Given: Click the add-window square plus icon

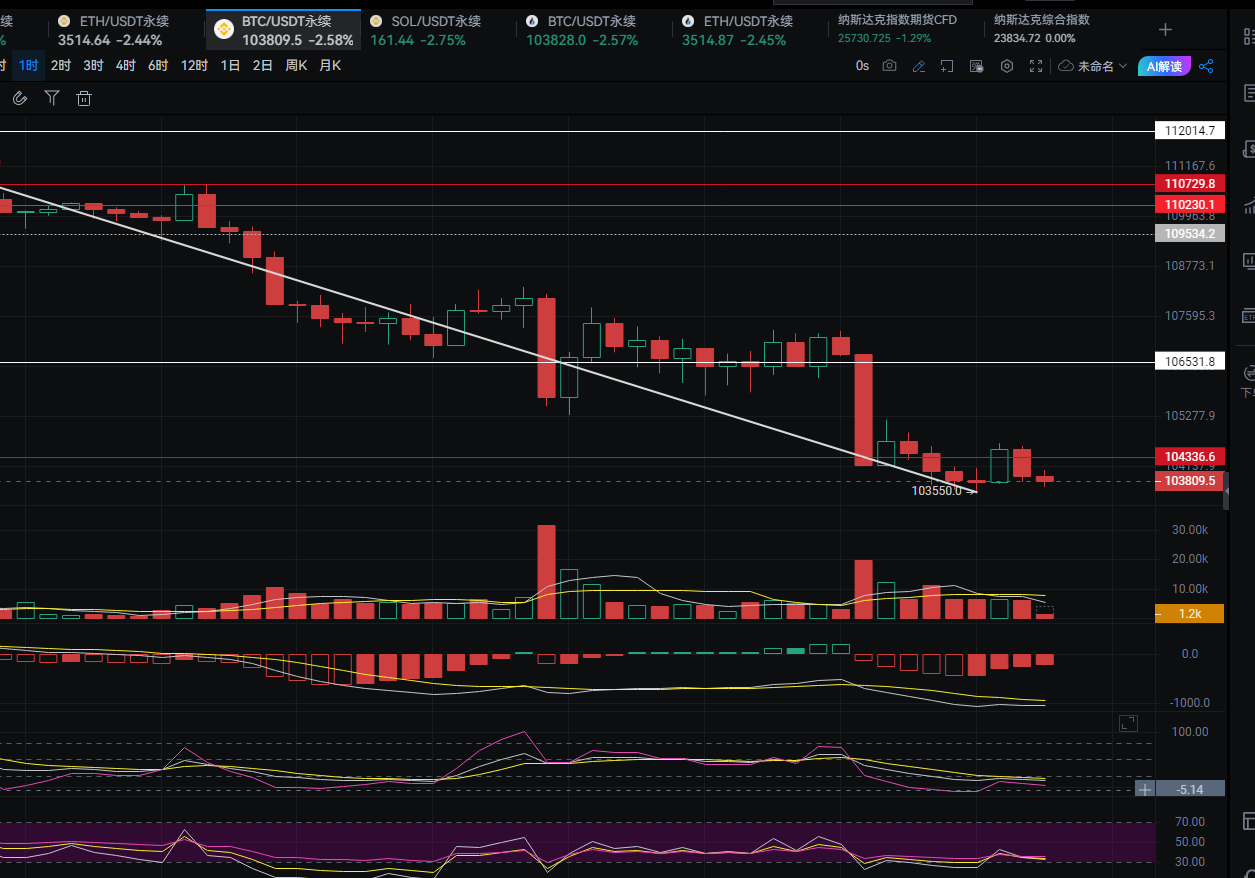Looking at the screenshot, I should coord(948,66).
